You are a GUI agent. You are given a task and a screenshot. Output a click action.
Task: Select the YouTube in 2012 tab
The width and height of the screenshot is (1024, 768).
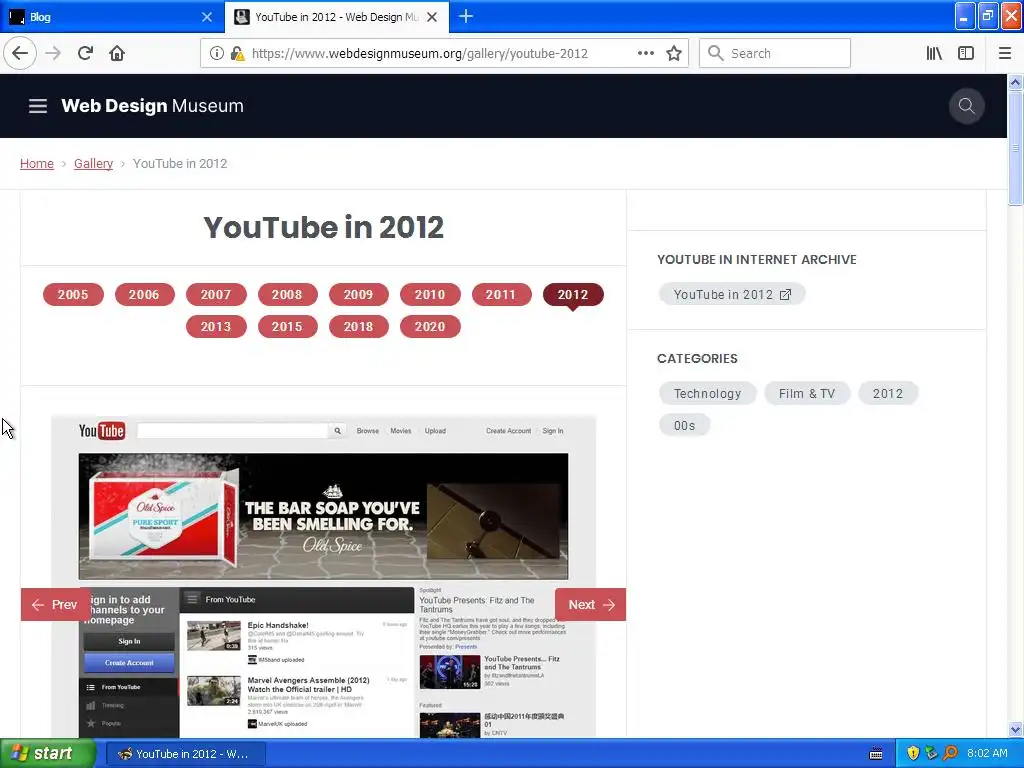point(336,17)
